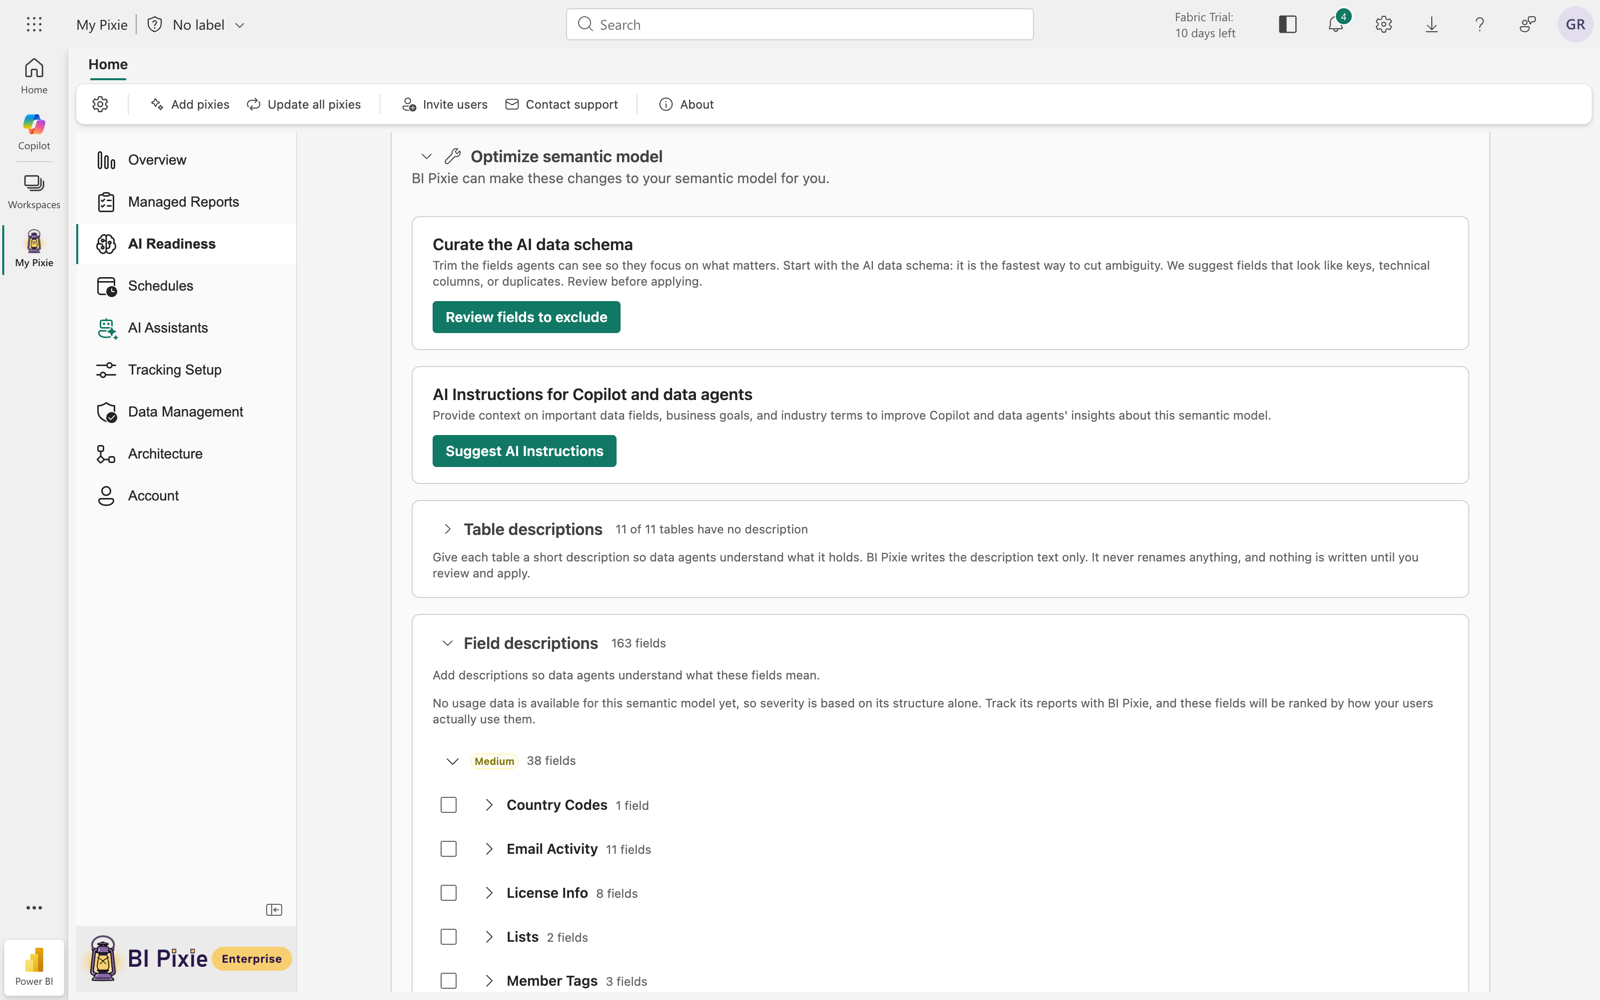Click Review fields to exclude button

pyautogui.click(x=526, y=317)
